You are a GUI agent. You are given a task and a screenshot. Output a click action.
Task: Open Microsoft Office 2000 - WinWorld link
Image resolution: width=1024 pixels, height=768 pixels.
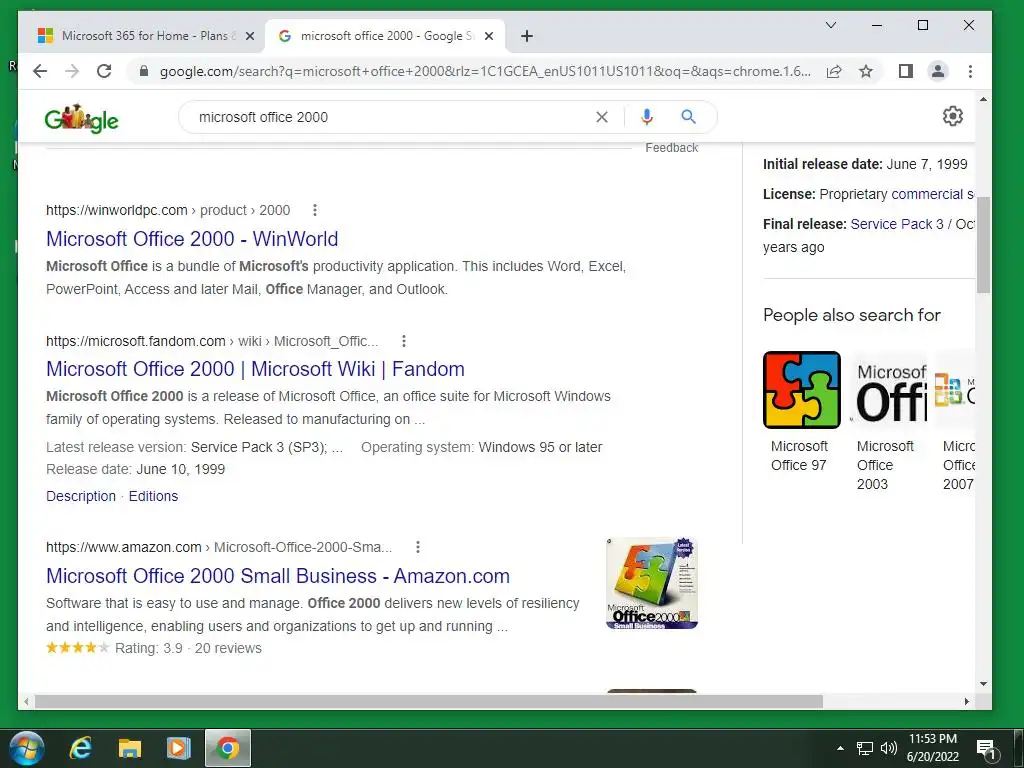point(192,239)
